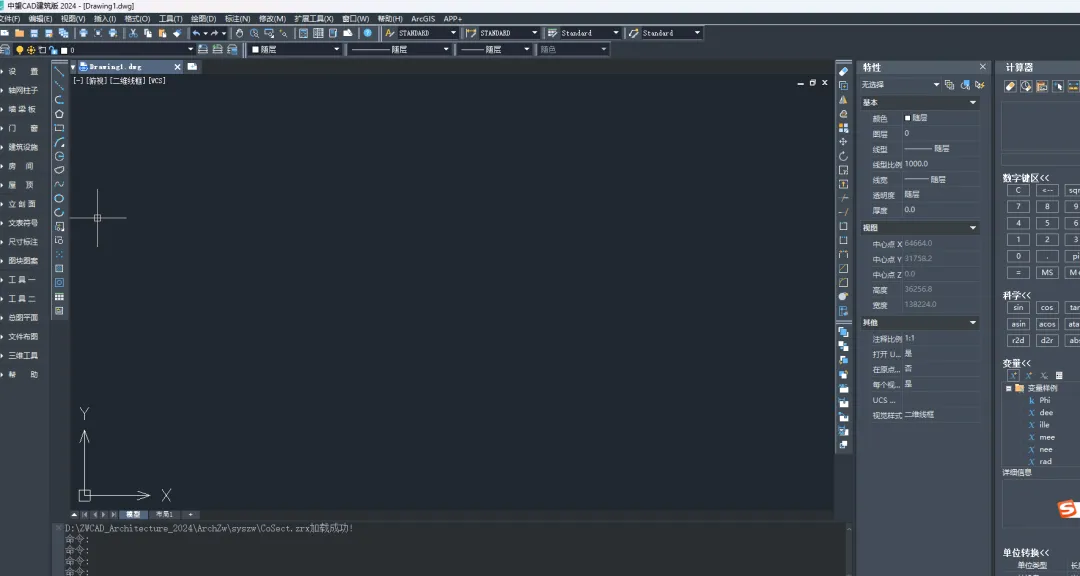Expand the 门窗 sidebar menu
1080x576 pixels.
[x=22, y=128]
